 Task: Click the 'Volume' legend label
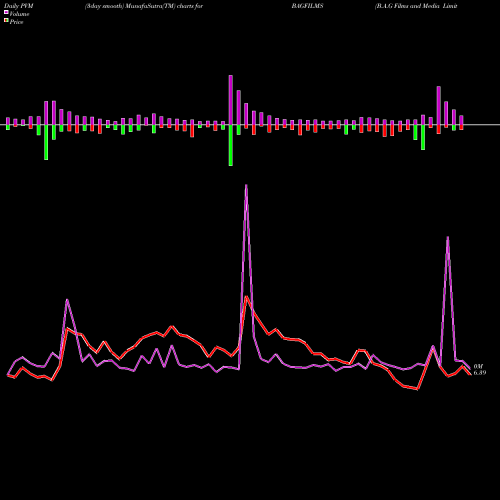coord(19,14)
